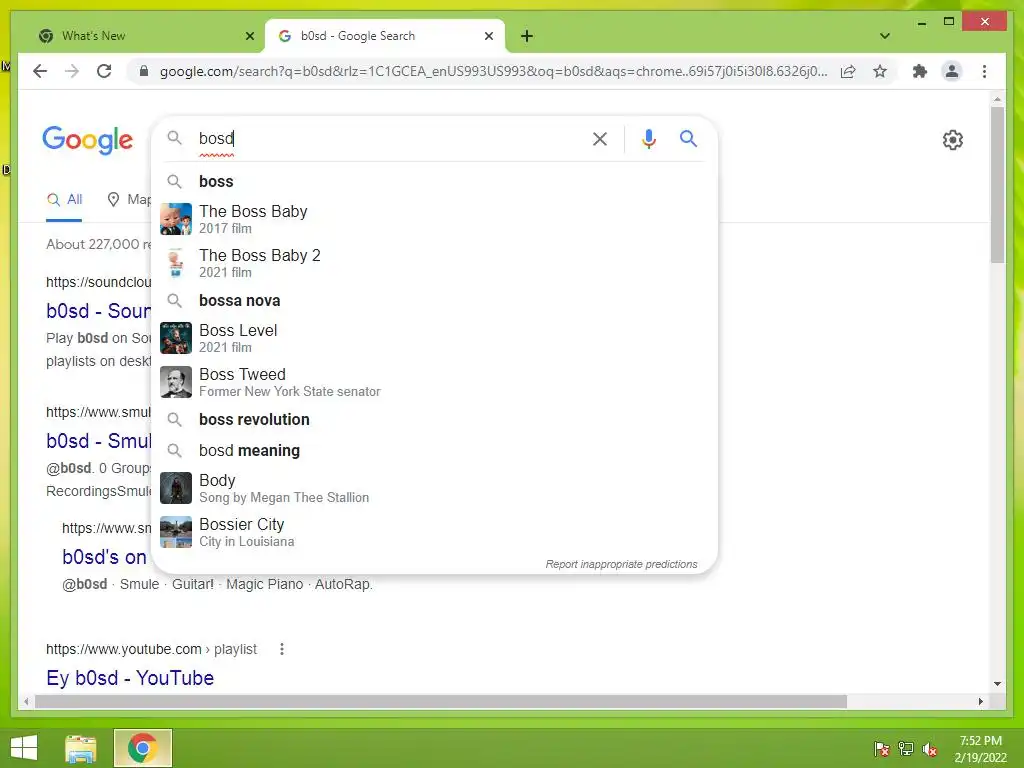
Task: View site info via the padlock icon
Action: (x=144, y=71)
